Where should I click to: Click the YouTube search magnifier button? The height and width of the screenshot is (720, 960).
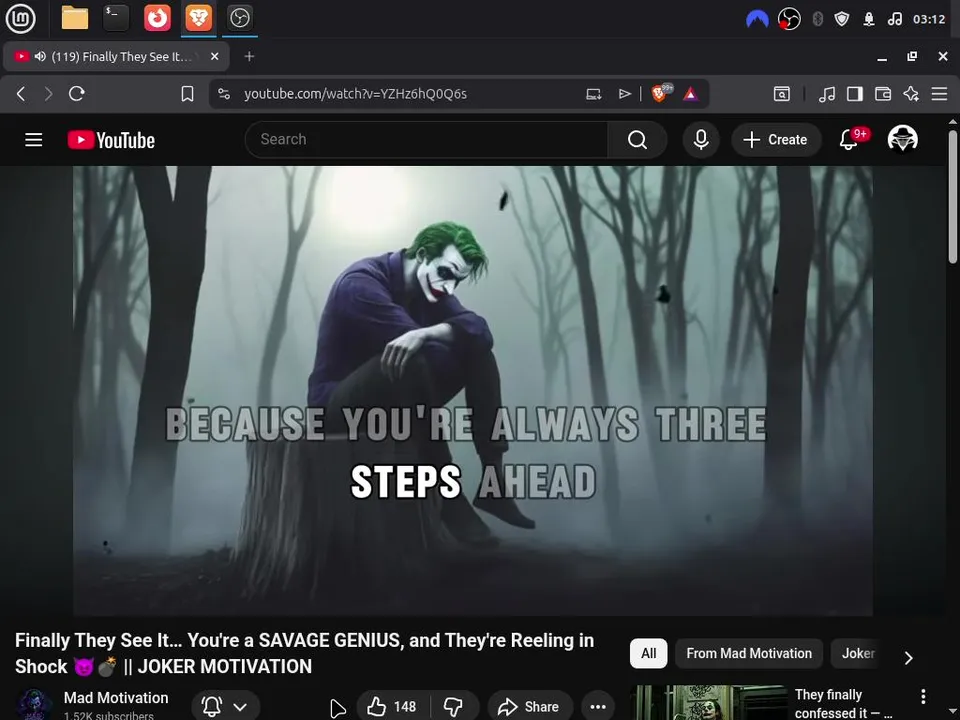[637, 140]
